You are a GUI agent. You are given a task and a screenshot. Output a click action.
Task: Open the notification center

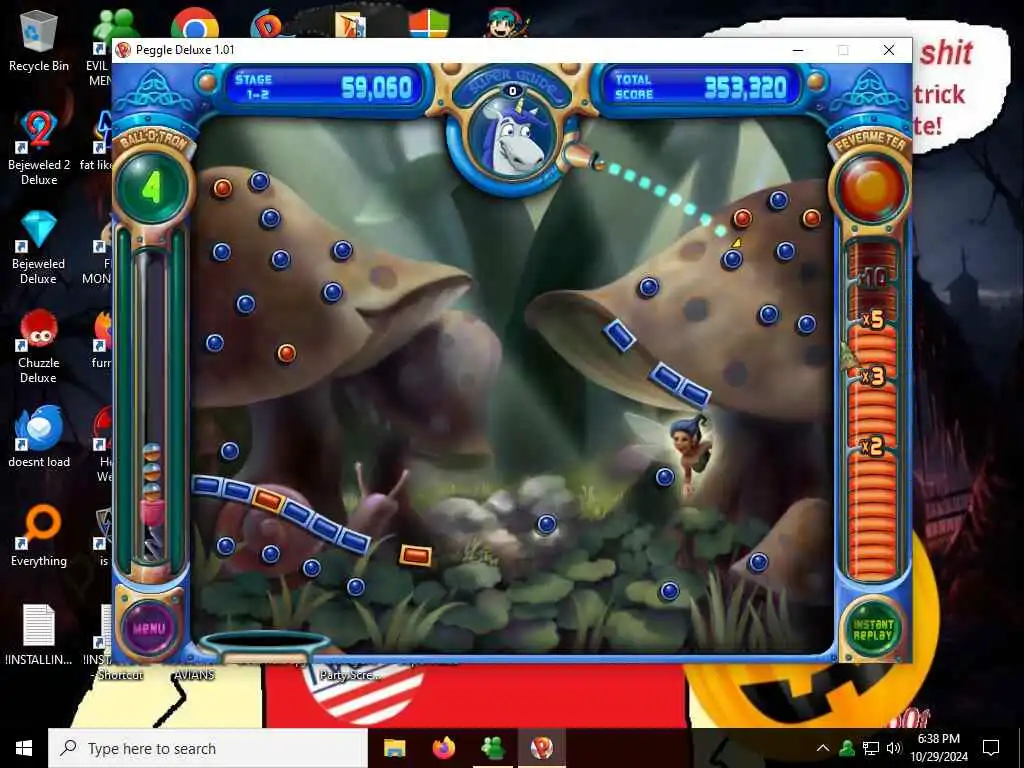pos(991,748)
